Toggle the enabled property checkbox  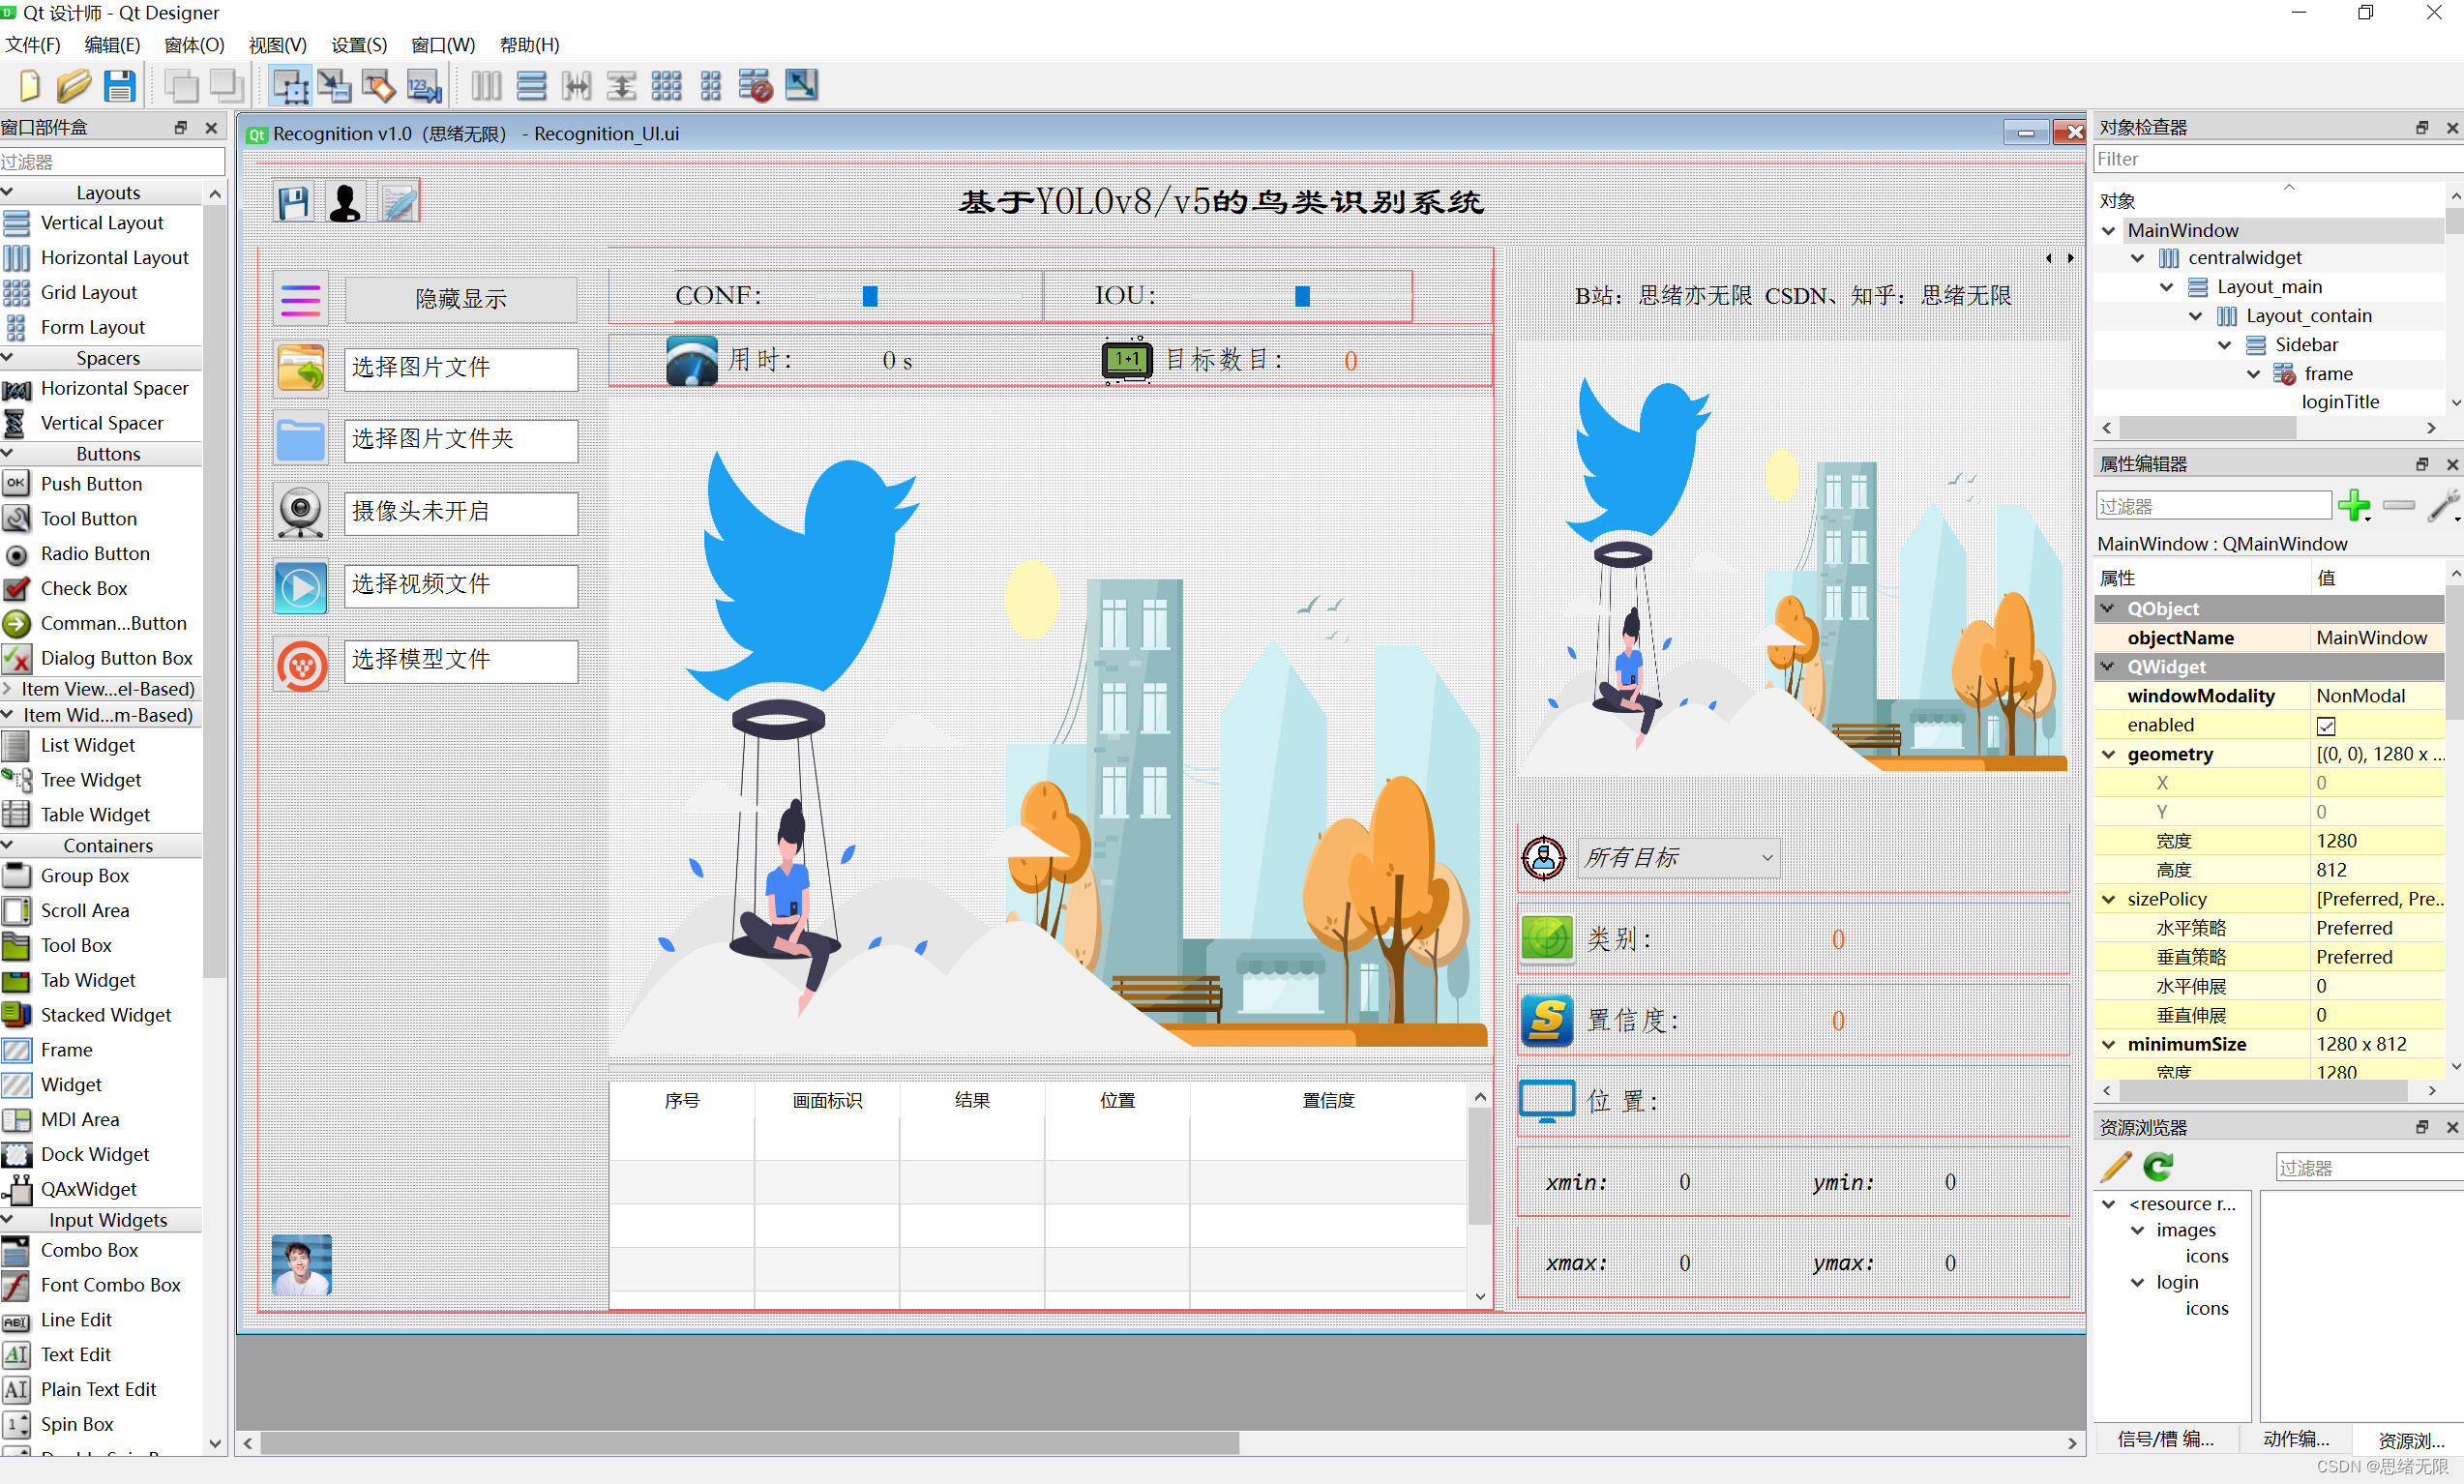coord(2325,725)
